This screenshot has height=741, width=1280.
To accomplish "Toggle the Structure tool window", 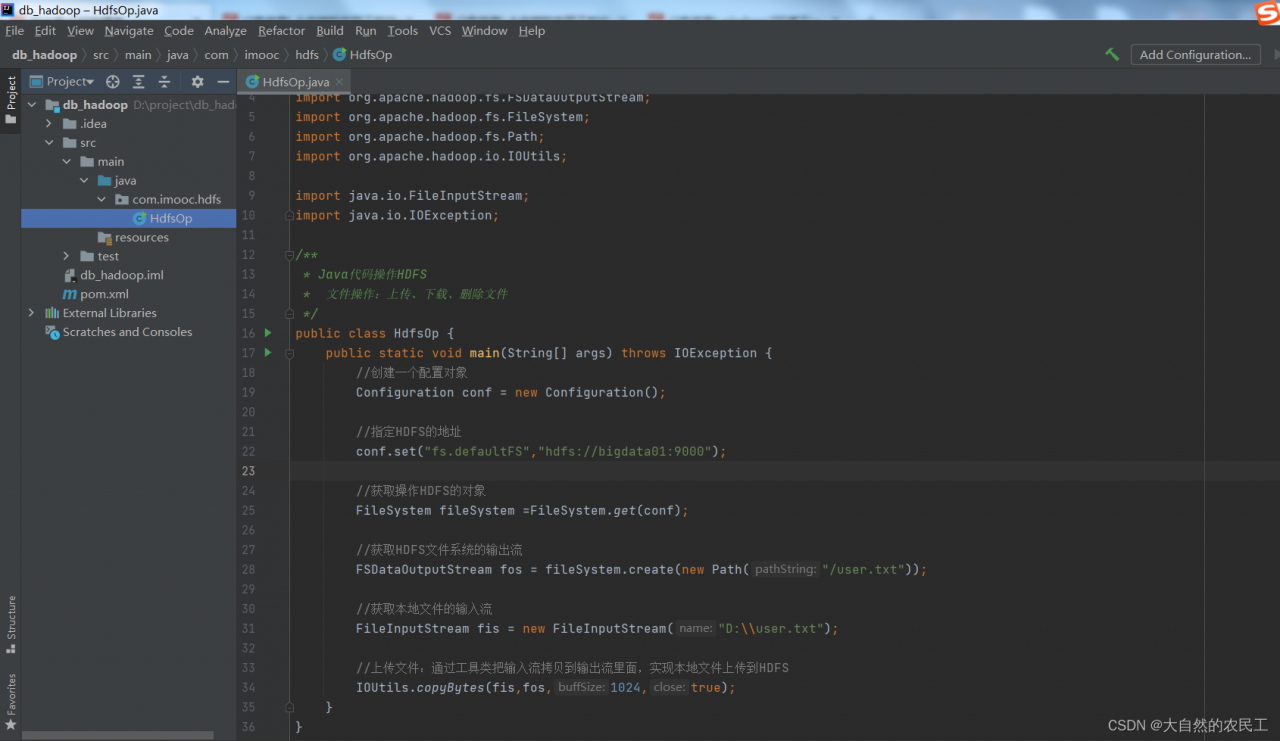I will pos(11,624).
